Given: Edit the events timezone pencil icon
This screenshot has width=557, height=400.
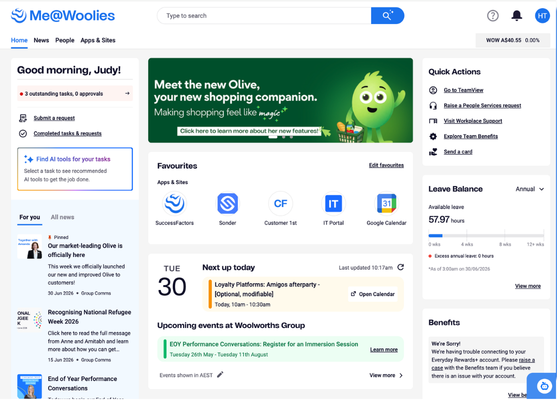Looking at the screenshot, I should click(220, 374).
